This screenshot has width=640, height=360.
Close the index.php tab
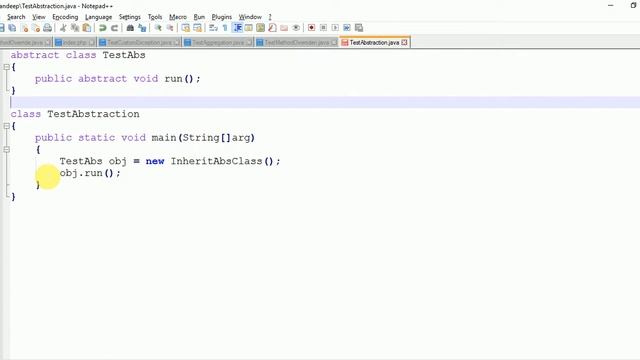tap(91, 42)
